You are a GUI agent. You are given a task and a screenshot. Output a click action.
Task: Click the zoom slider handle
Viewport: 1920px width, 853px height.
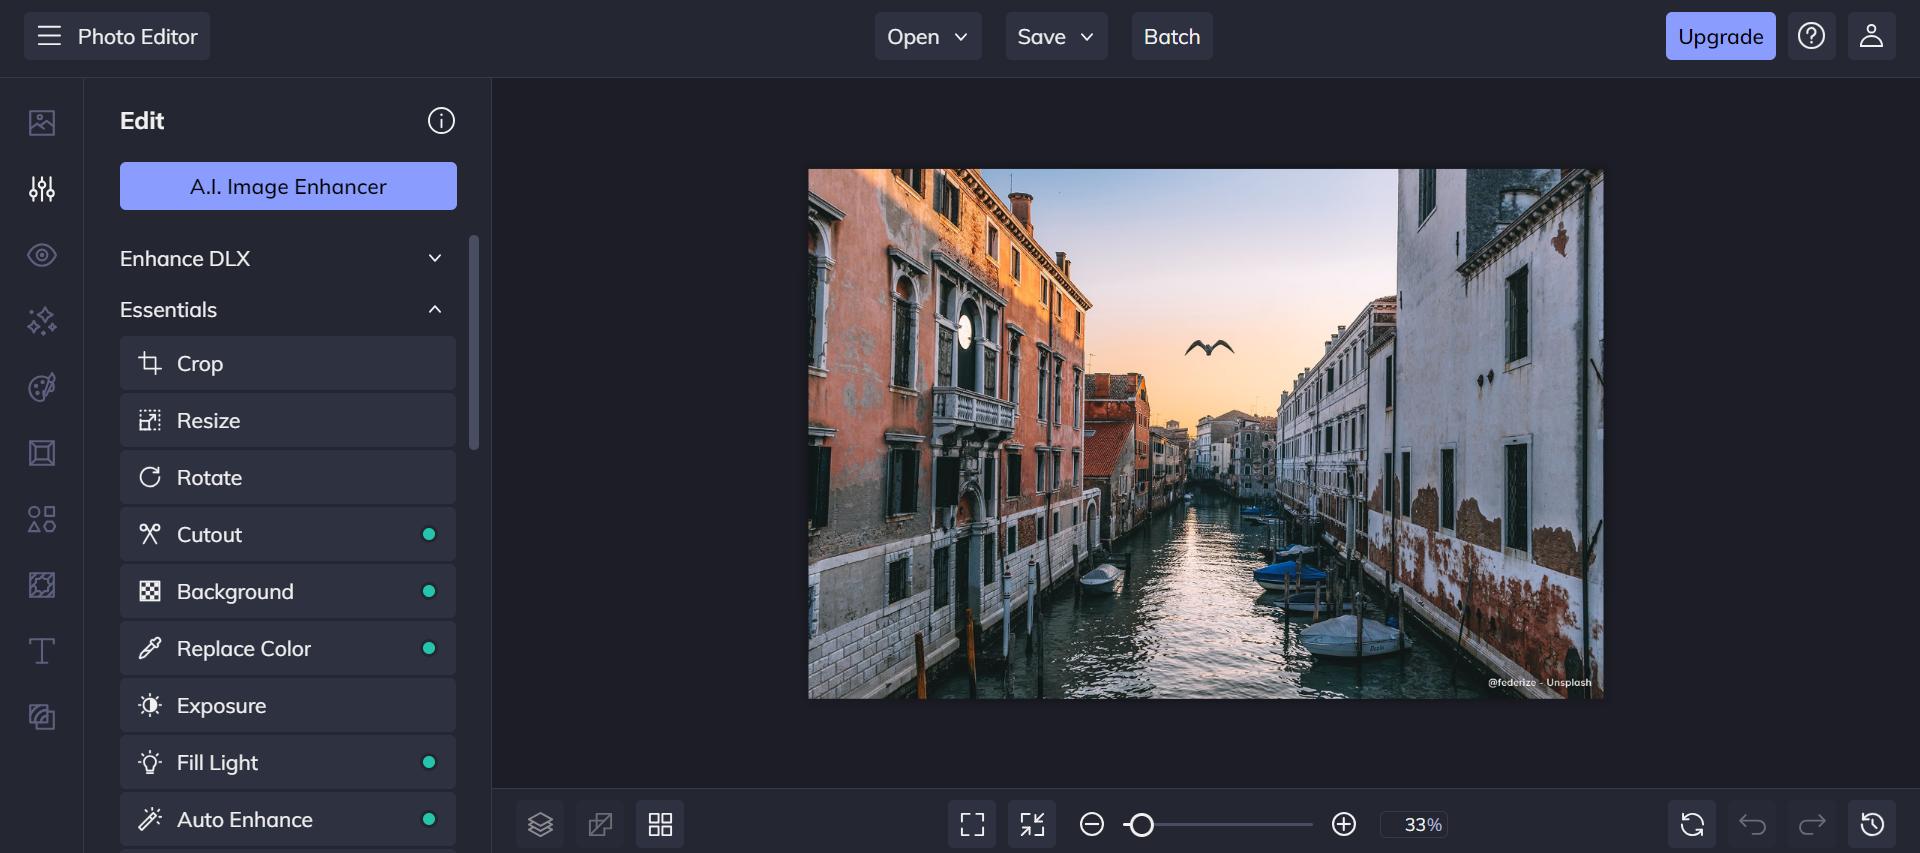1141,825
